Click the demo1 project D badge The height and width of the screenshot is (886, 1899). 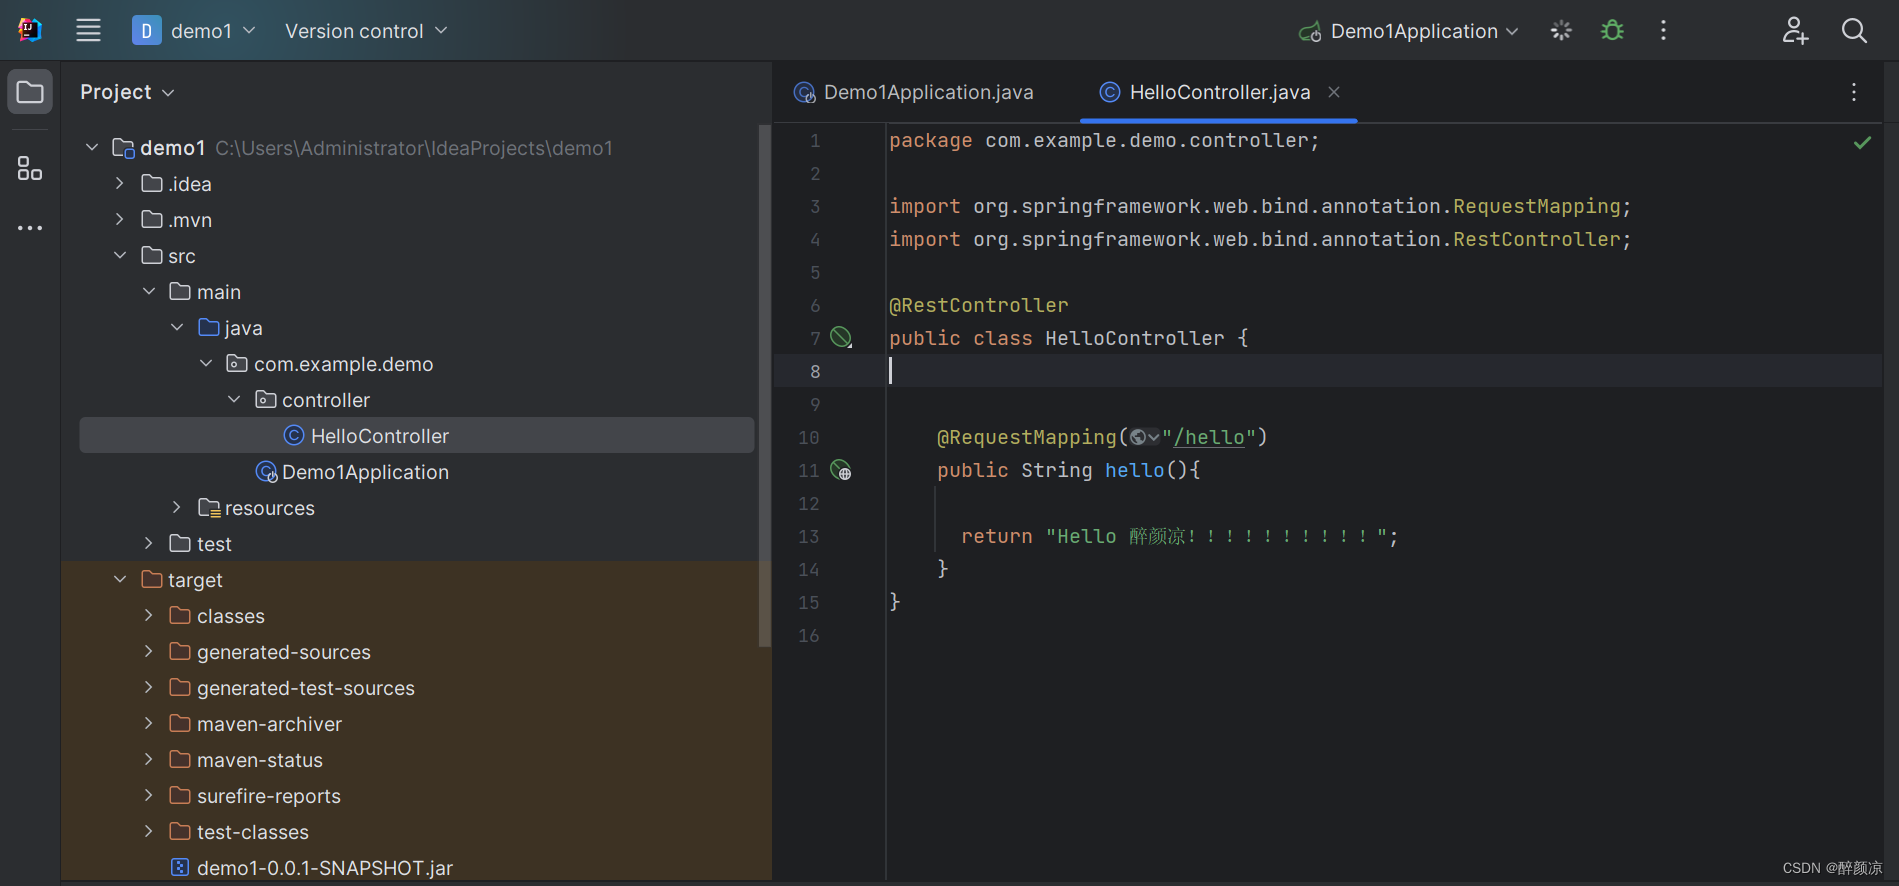(146, 31)
